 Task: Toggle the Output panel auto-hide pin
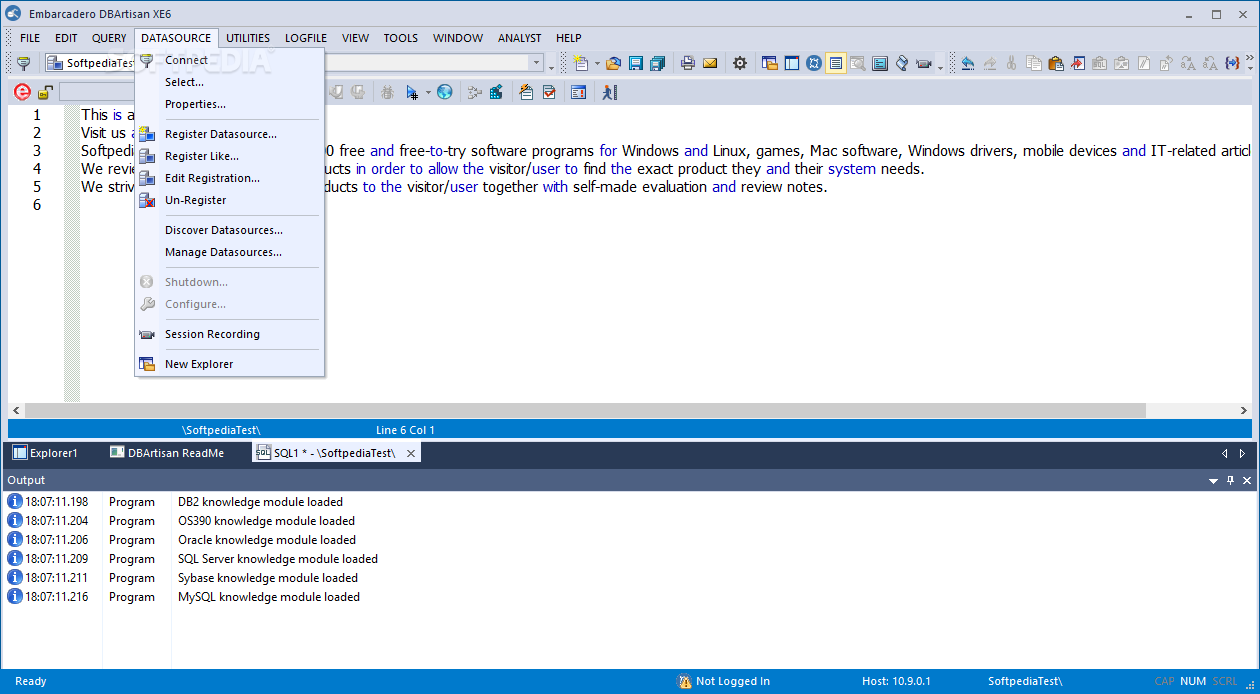[1231, 481]
